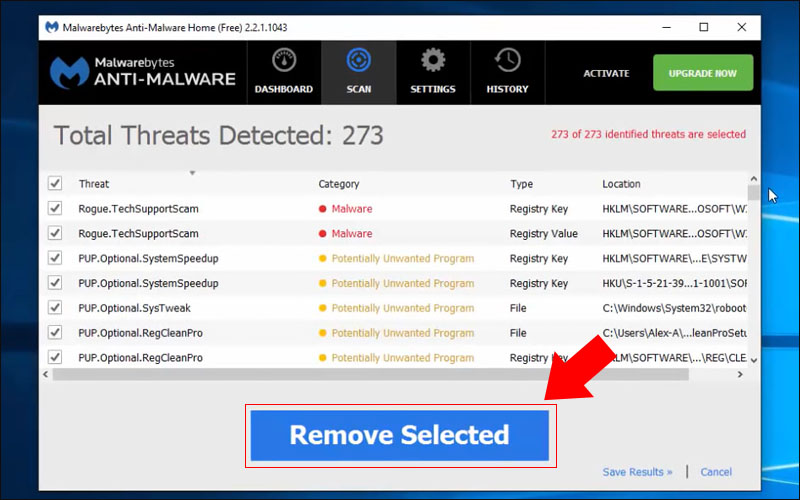
Task: Click the C:\Windows\System32 location cell
Action: (674, 308)
